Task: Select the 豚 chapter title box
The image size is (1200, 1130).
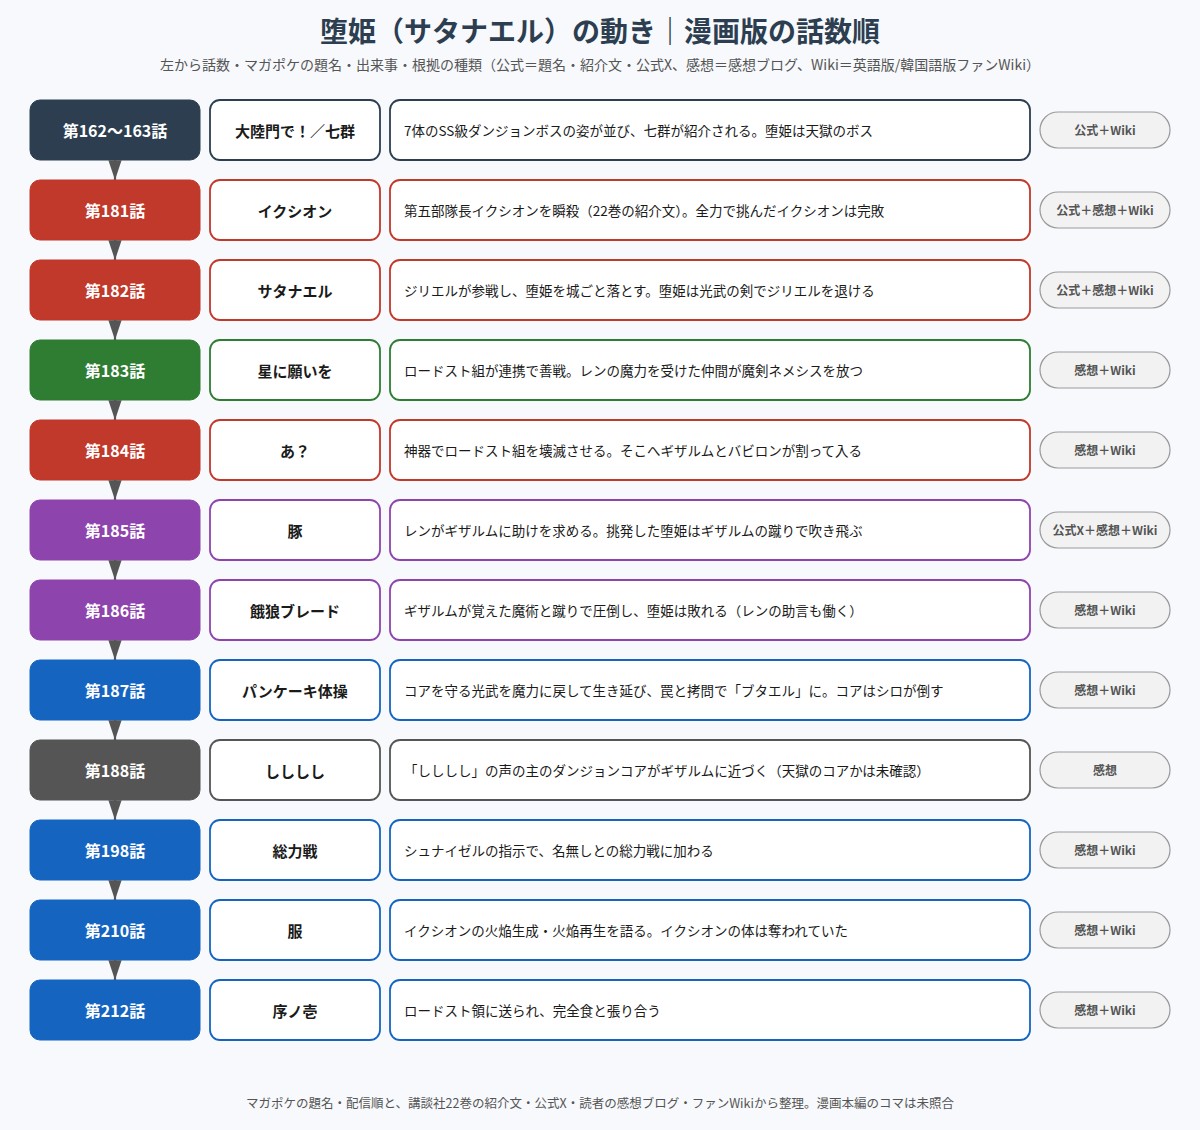Action: coord(295,530)
